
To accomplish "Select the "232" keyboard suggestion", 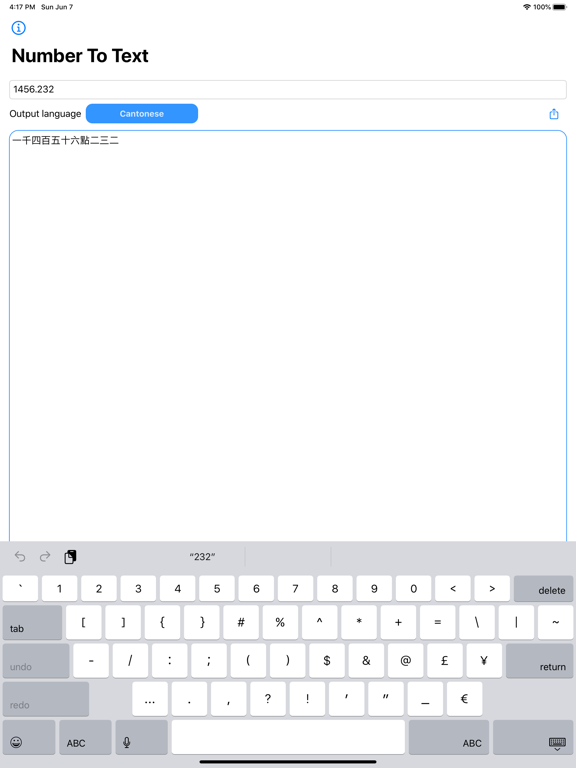I will point(202,557).
